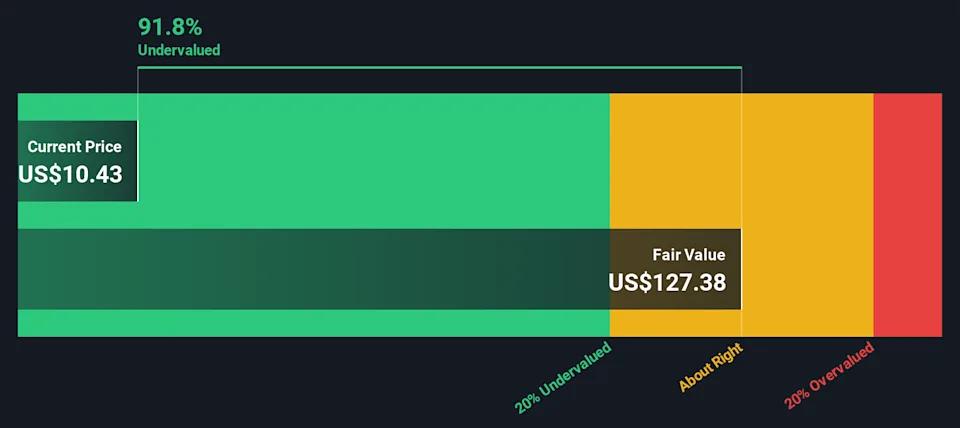Select the orange zone right of fair value line
The image size is (960, 428).
click(x=808, y=215)
